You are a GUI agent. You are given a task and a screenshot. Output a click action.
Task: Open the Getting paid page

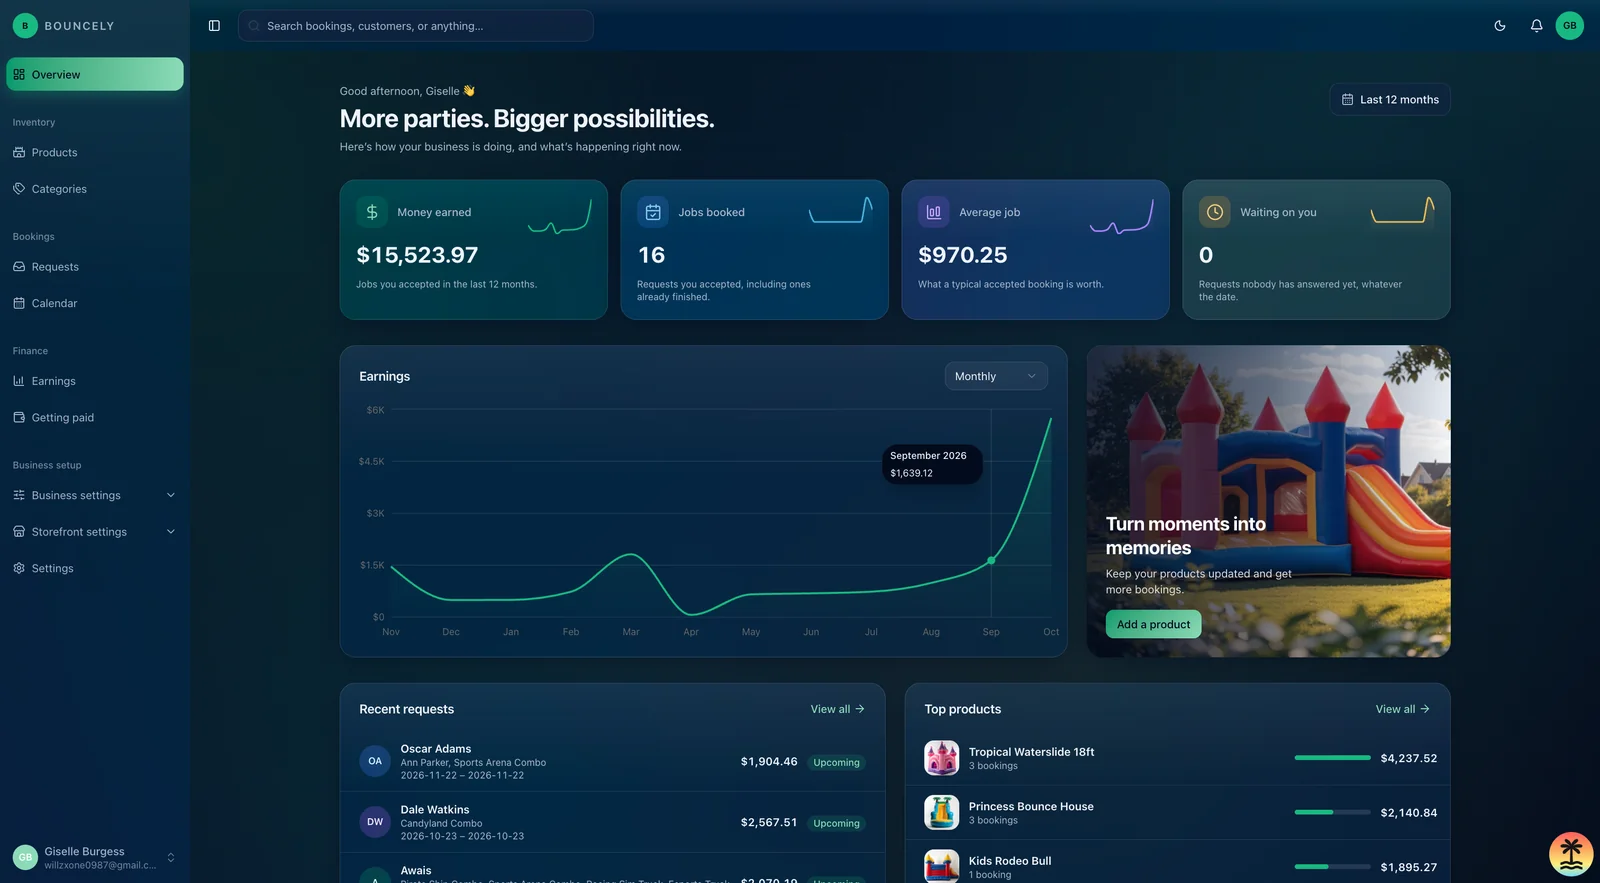pyautogui.click(x=95, y=418)
